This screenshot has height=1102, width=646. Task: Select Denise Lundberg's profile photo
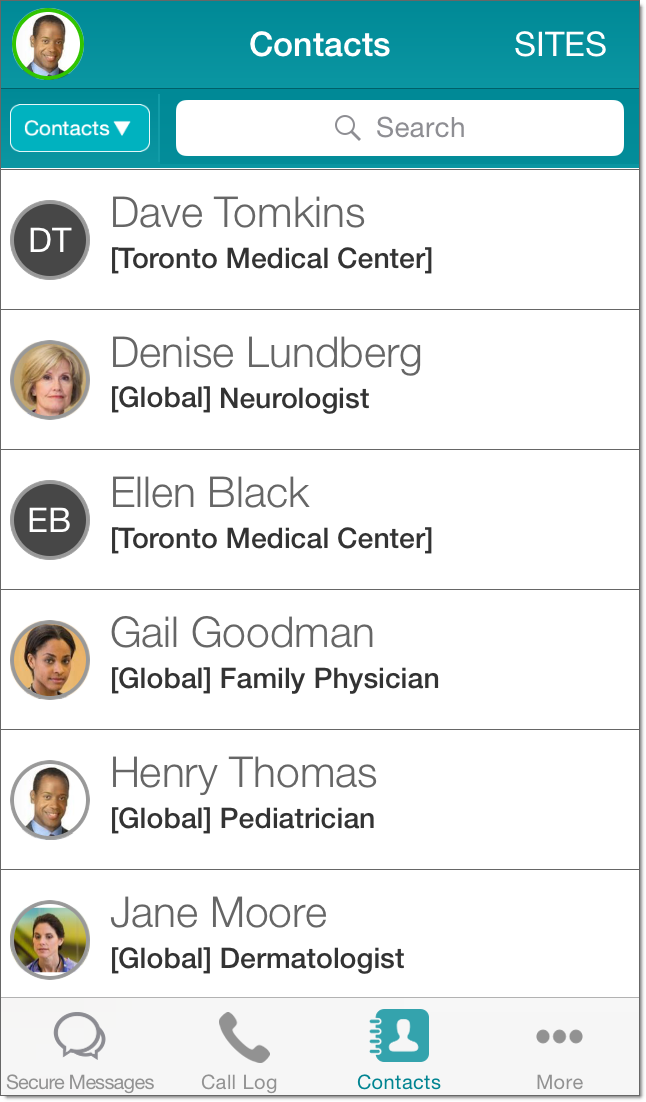coord(50,380)
